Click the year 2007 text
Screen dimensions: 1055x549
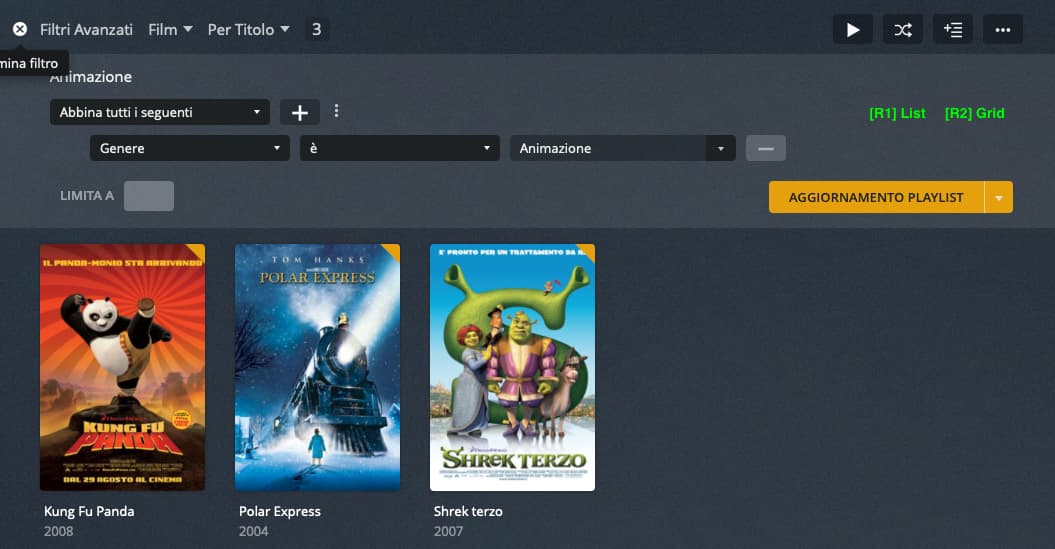click(x=449, y=532)
